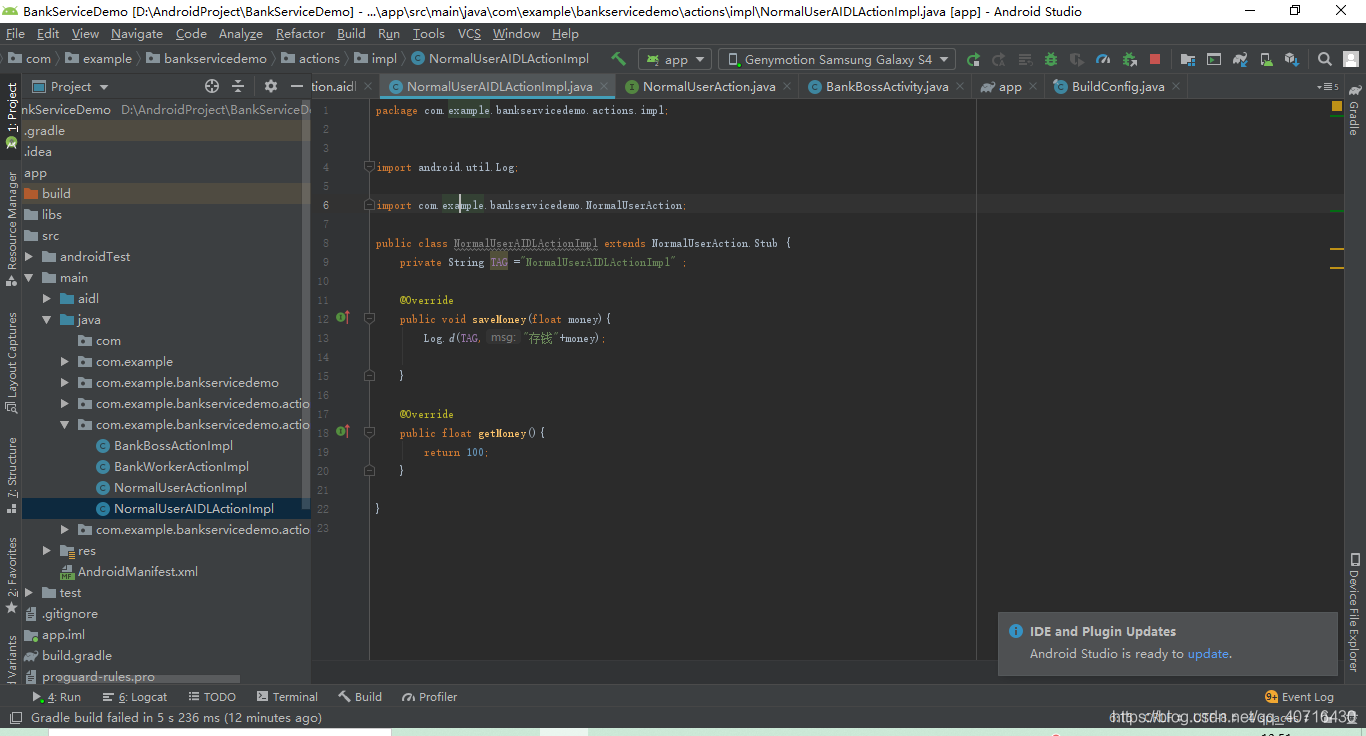
Task: Click the Search Everywhere magnifier icon
Action: [1324, 59]
